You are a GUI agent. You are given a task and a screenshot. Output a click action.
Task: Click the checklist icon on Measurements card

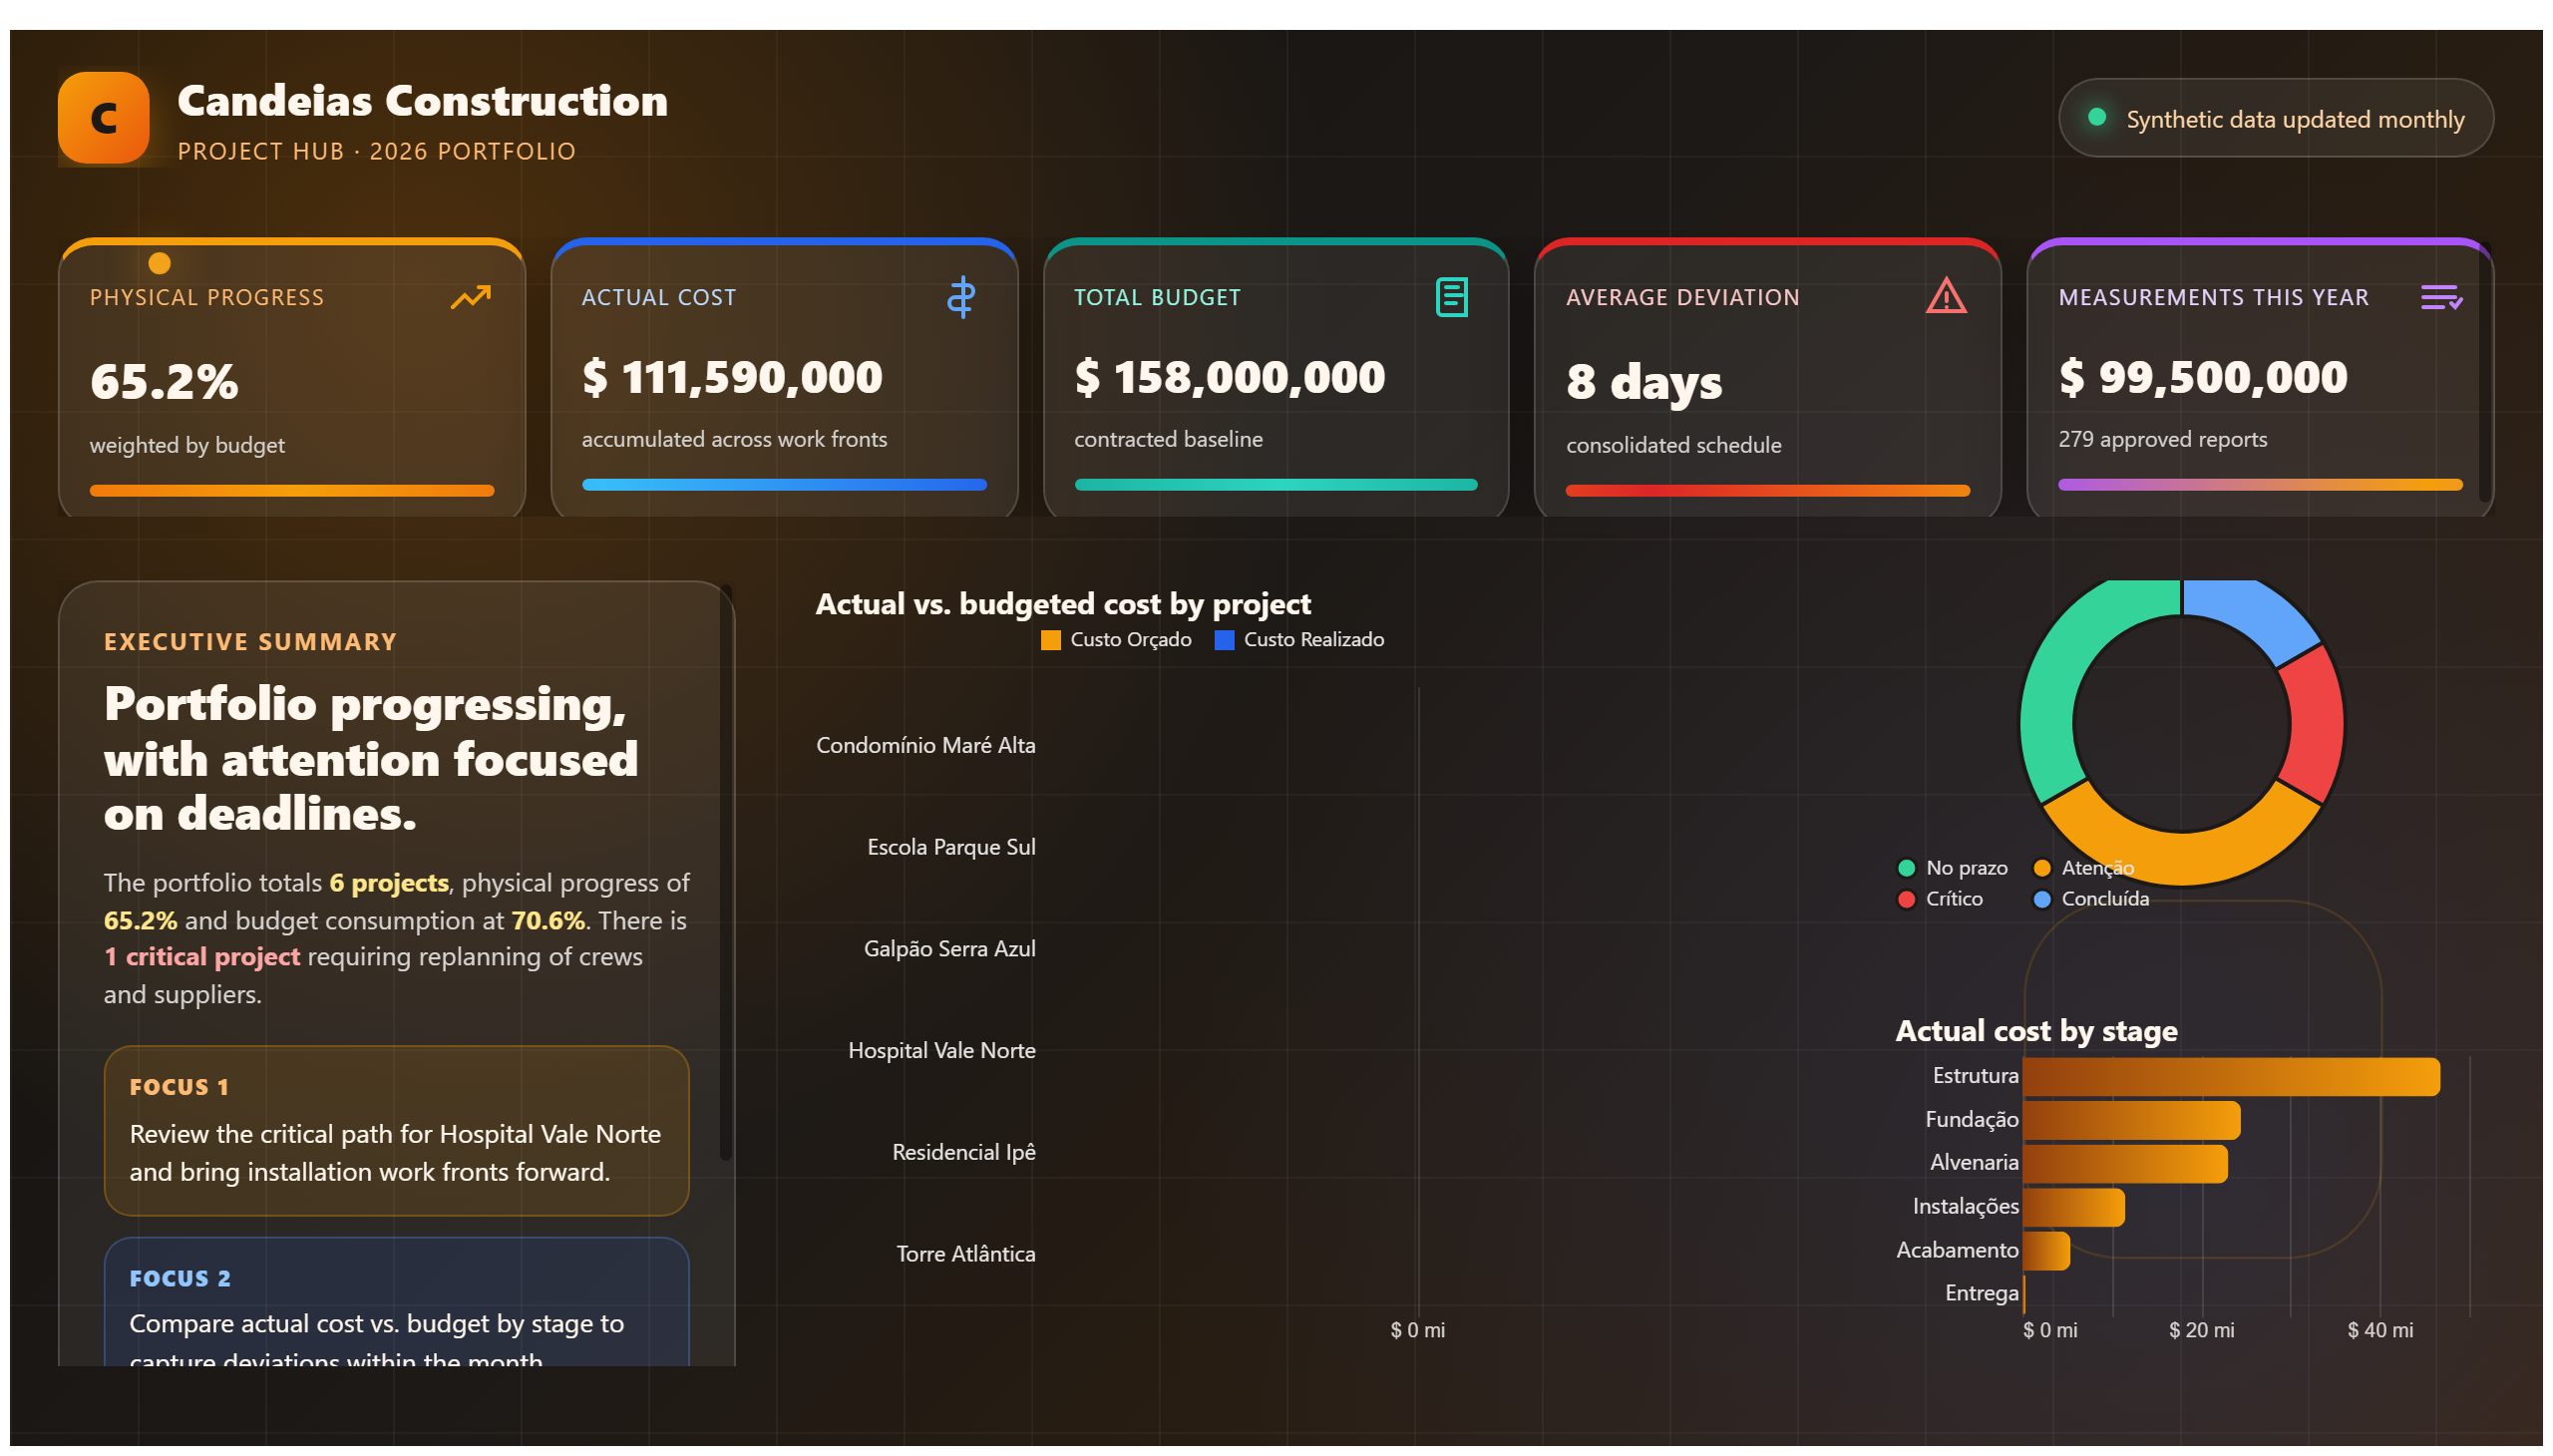(x=2440, y=297)
